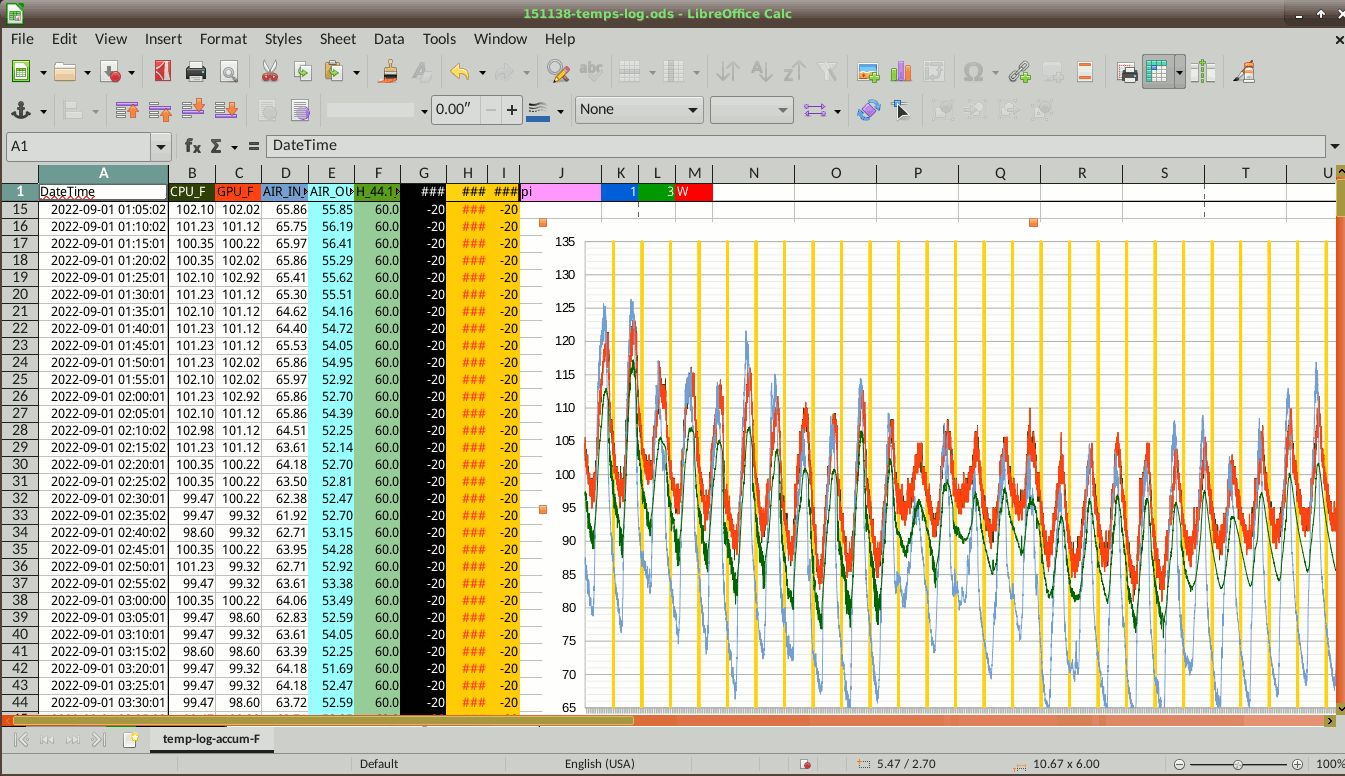Click the Undo arrow
The height and width of the screenshot is (776, 1345).
460,72
